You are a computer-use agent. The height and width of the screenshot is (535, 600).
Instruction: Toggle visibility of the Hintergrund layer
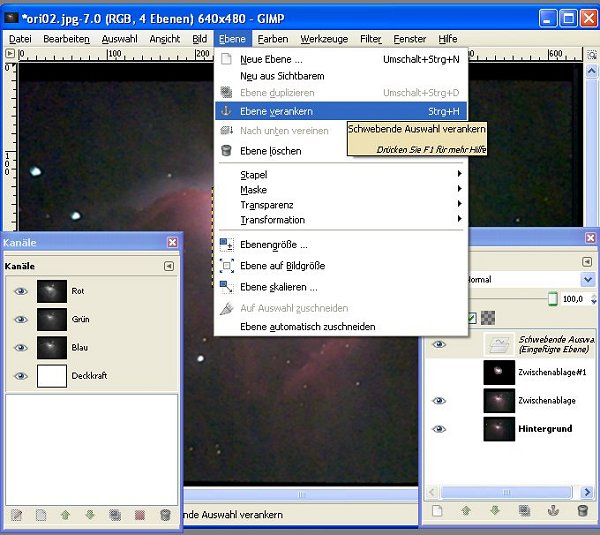coord(438,428)
